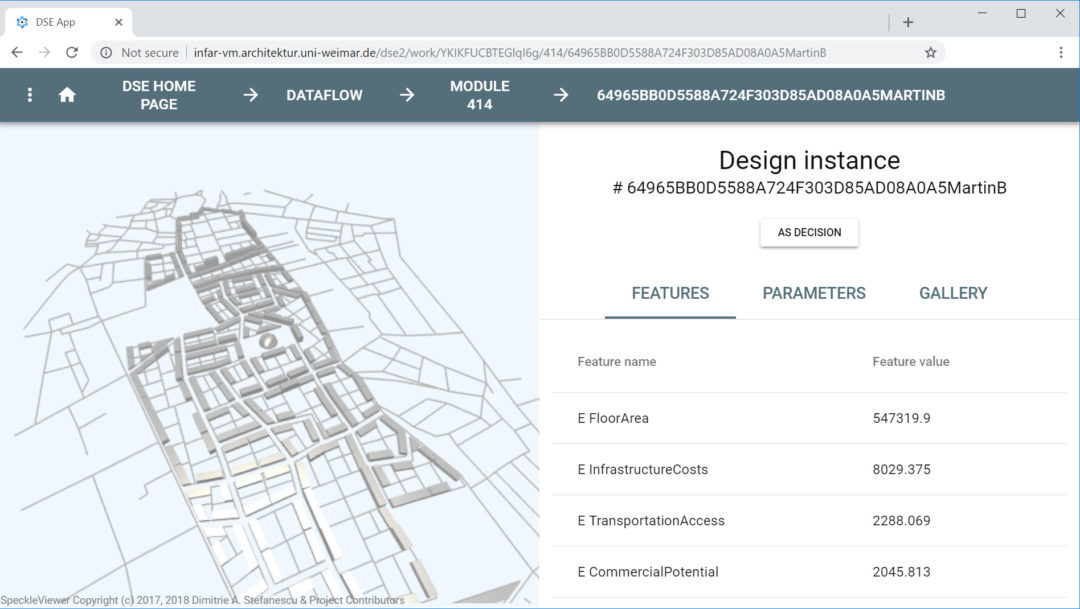Click the Design instance heading
The width and height of the screenshot is (1080, 609).
809,161
